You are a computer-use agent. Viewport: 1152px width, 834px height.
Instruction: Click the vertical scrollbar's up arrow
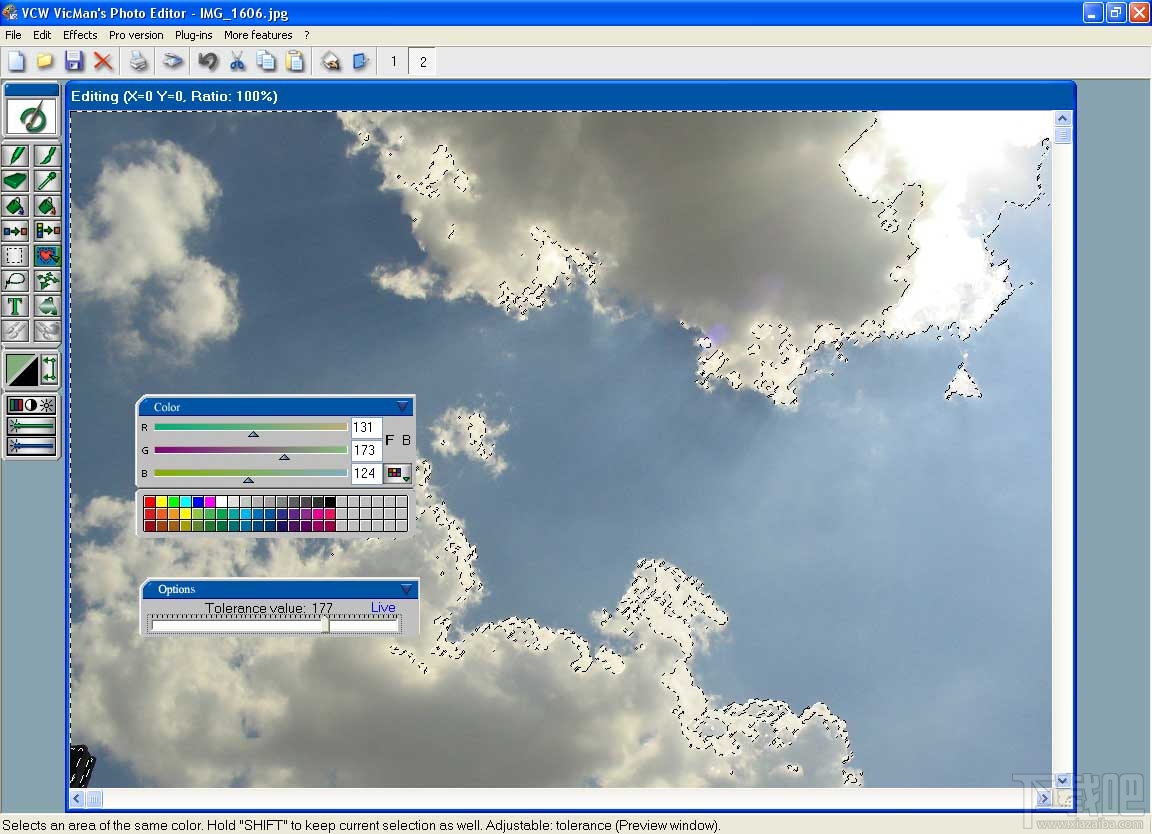[x=1063, y=118]
